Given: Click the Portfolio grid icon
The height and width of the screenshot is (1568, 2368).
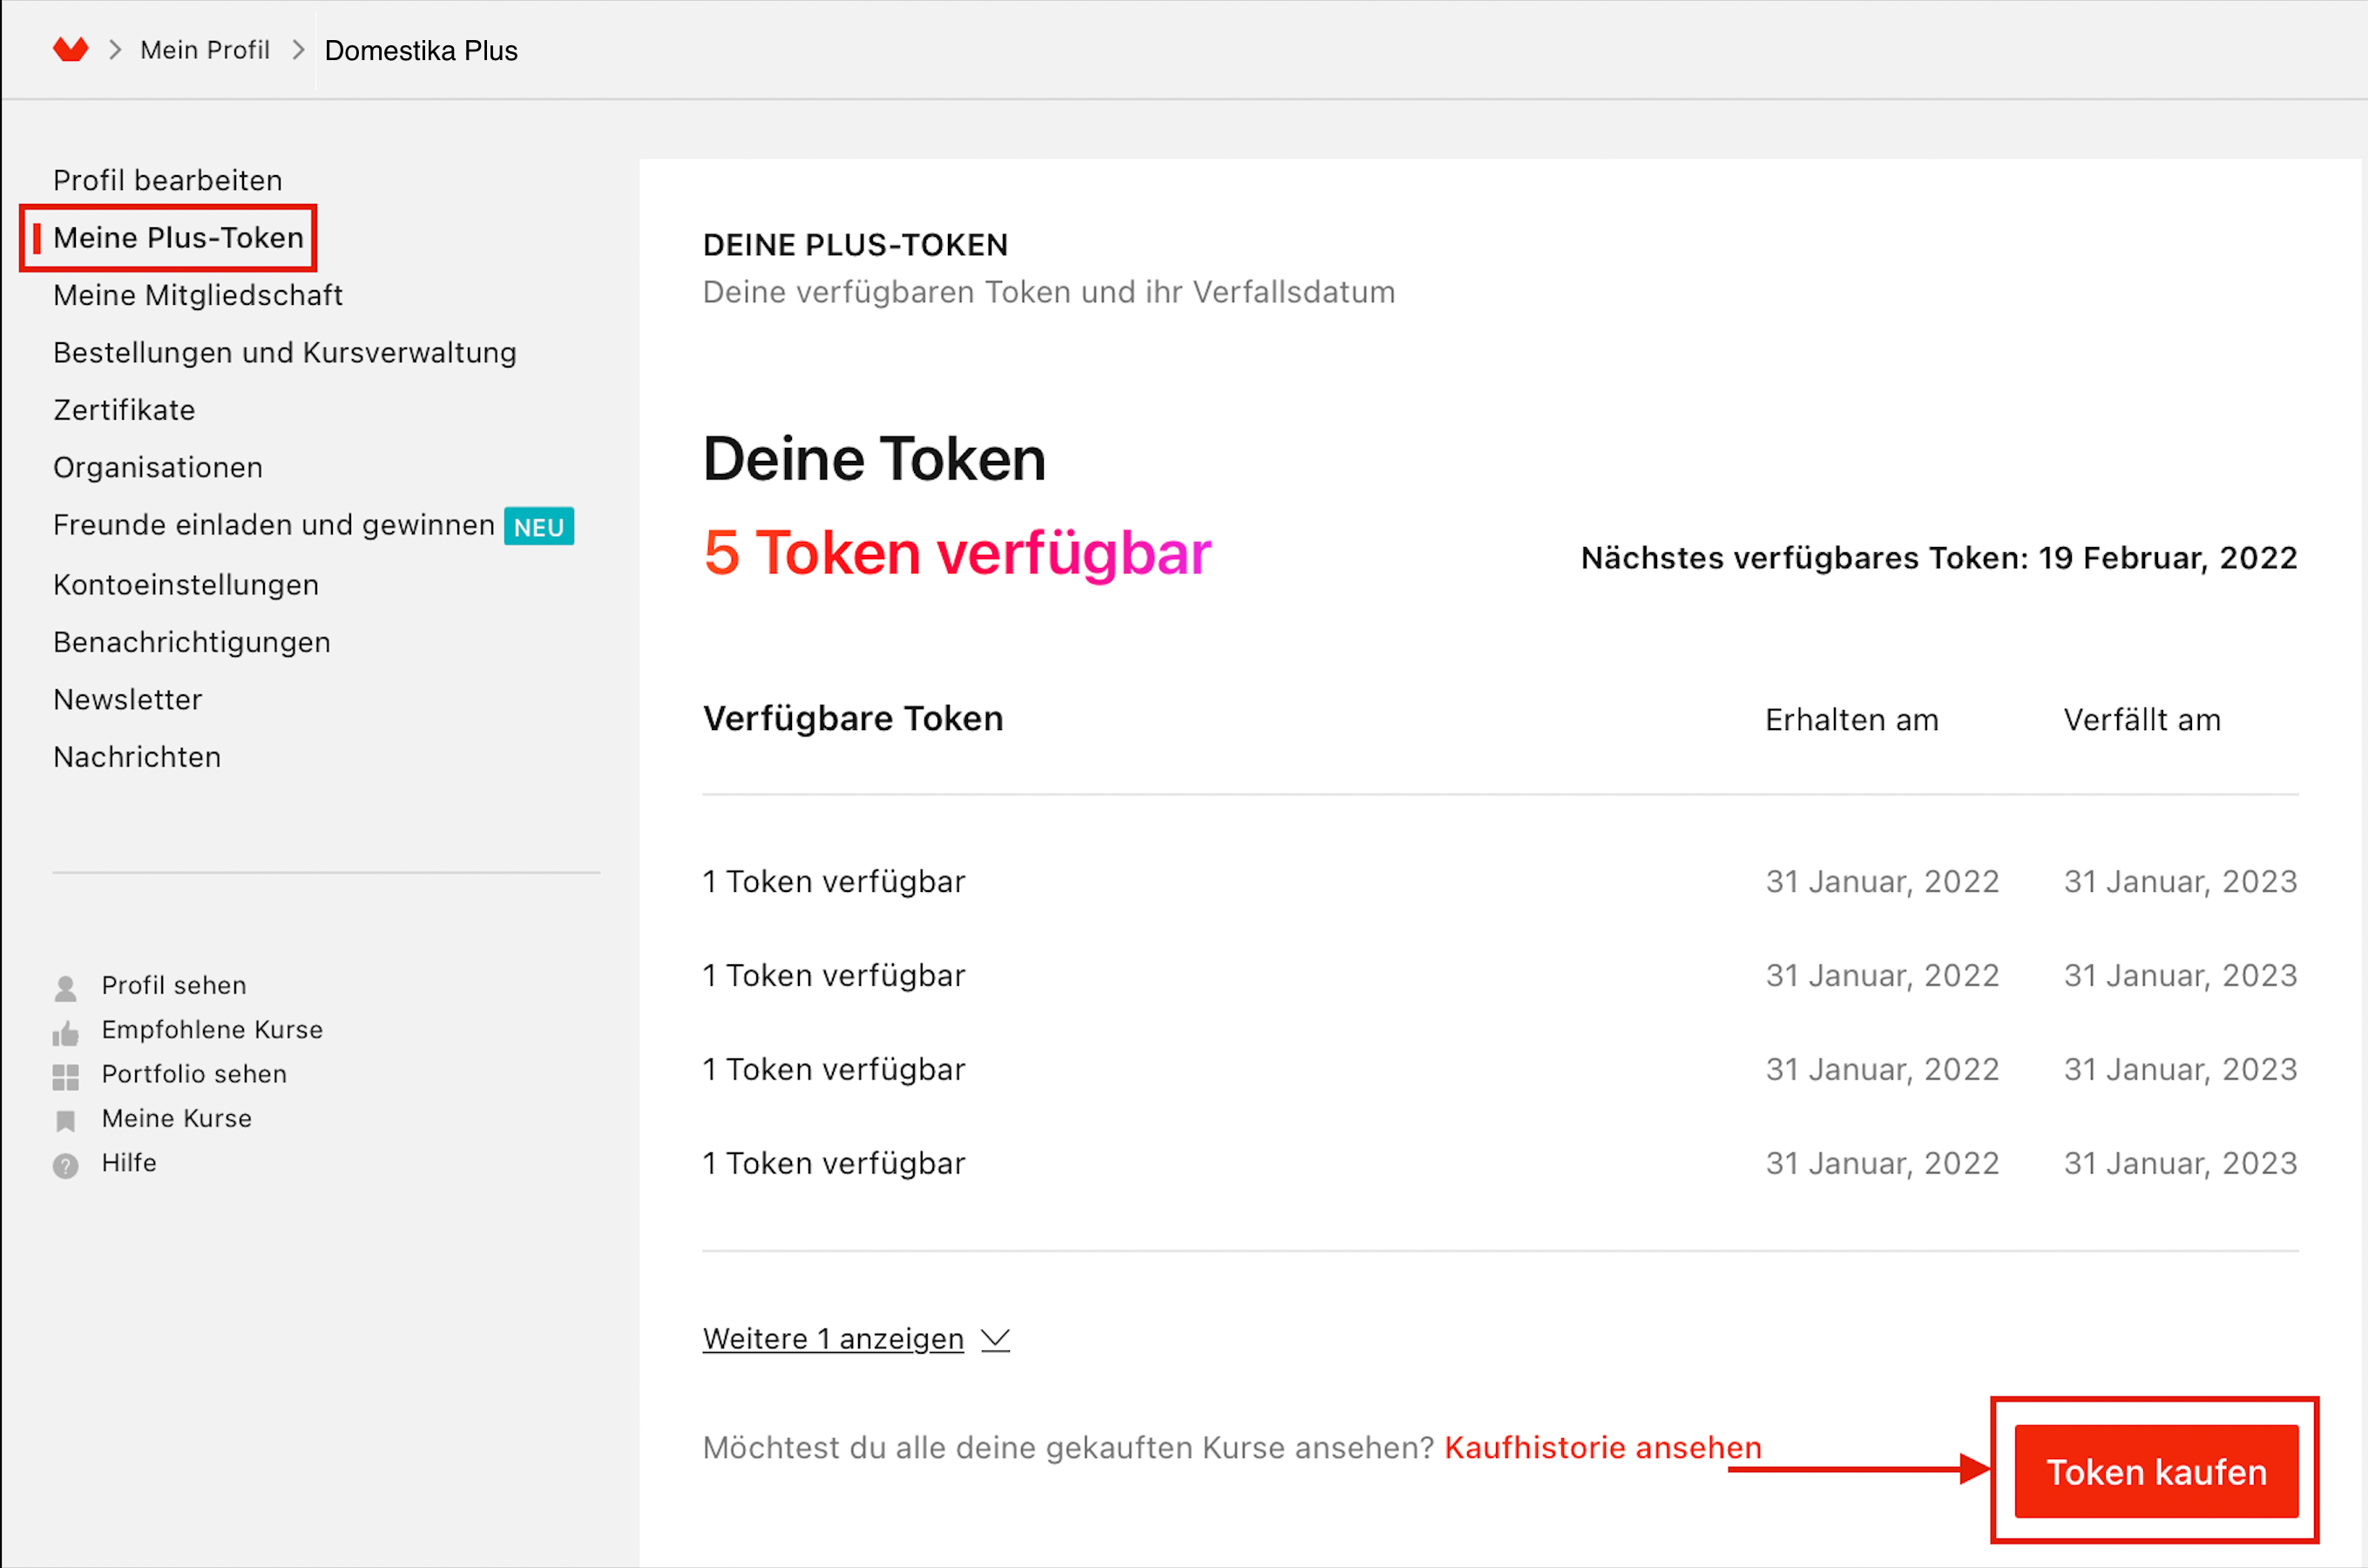Looking at the screenshot, I should [x=66, y=1077].
